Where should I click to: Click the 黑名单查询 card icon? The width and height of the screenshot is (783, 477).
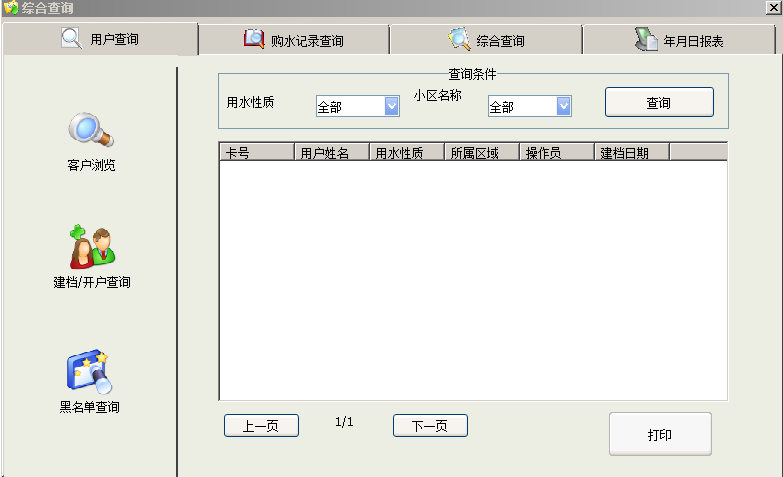[x=89, y=372]
